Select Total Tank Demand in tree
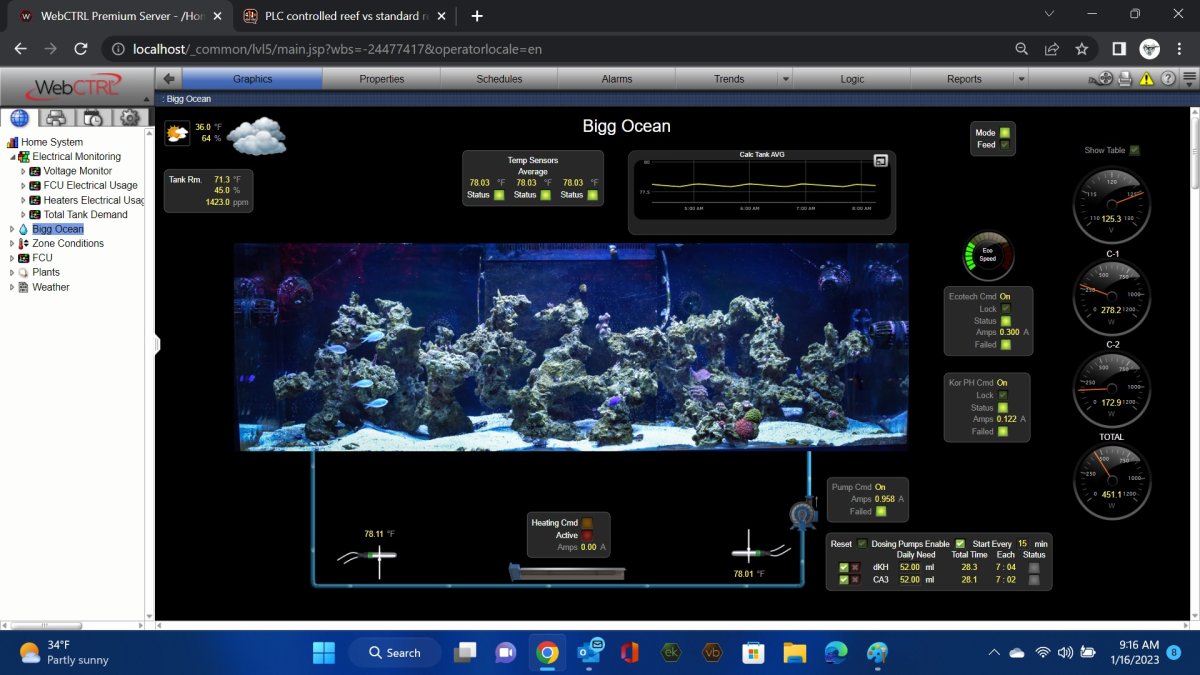The height and width of the screenshot is (675, 1200). tap(85, 214)
